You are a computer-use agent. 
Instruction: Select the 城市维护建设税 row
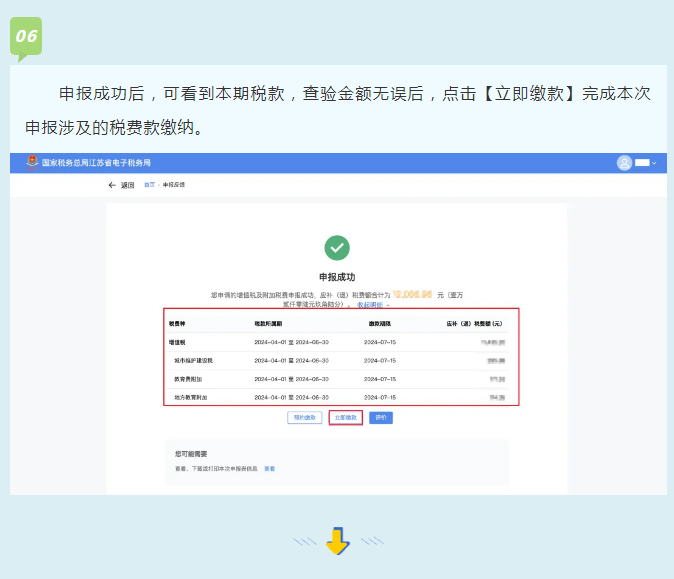tap(341, 360)
